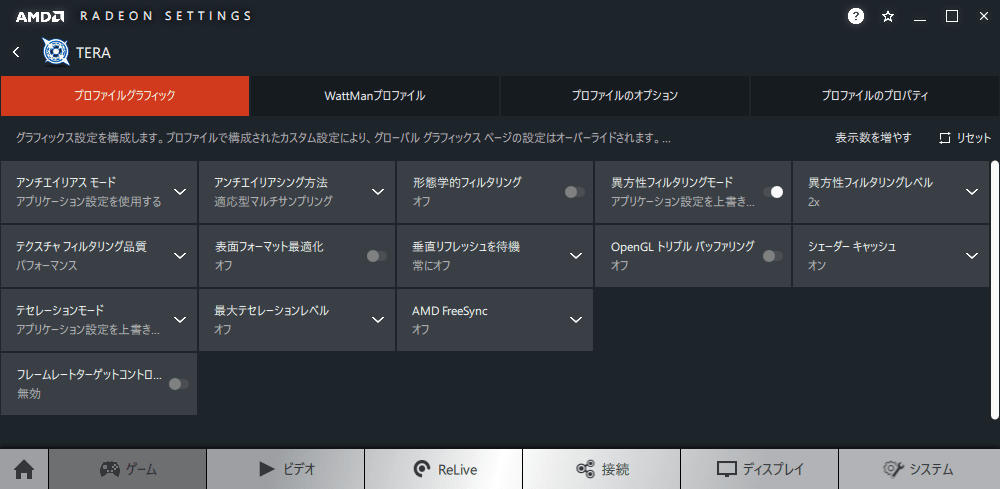
Task: Enable フレームレートターゲットコントロール switch
Action: pyautogui.click(x=179, y=384)
